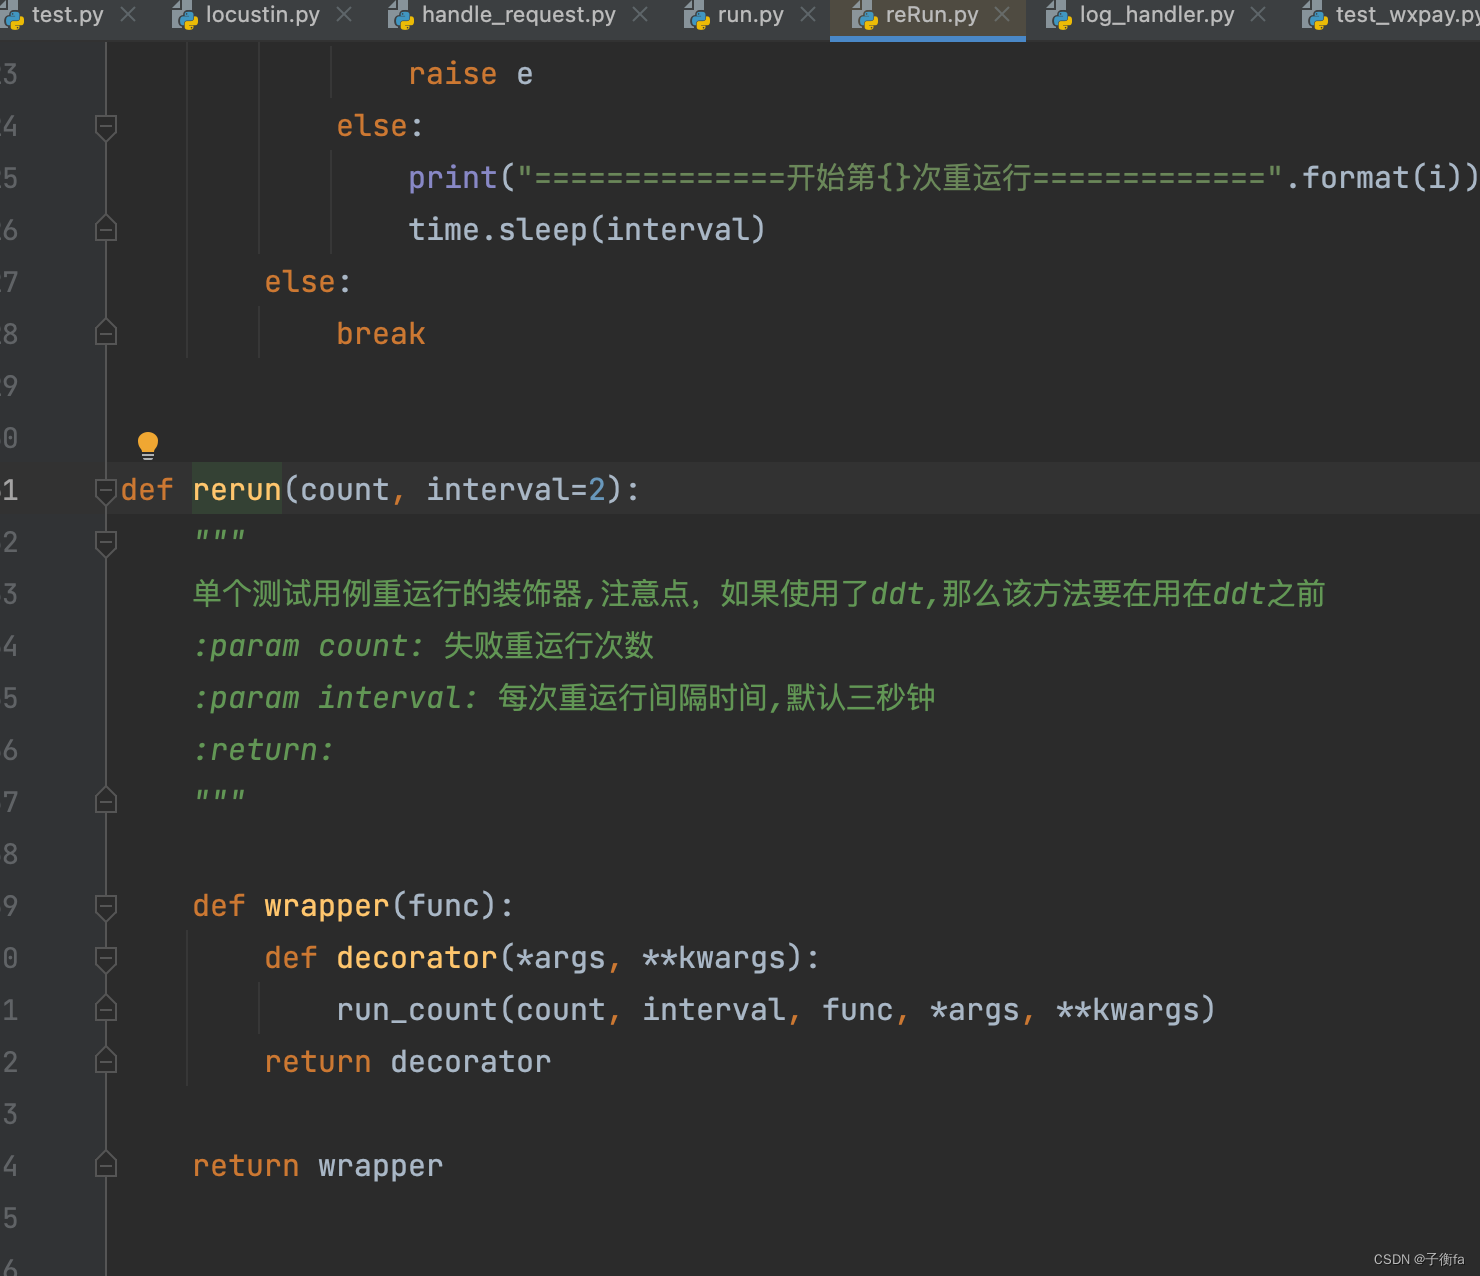Click 'return decorator' statement
Screen dimensions: 1480x1276
pyautogui.click(x=408, y=1062)
